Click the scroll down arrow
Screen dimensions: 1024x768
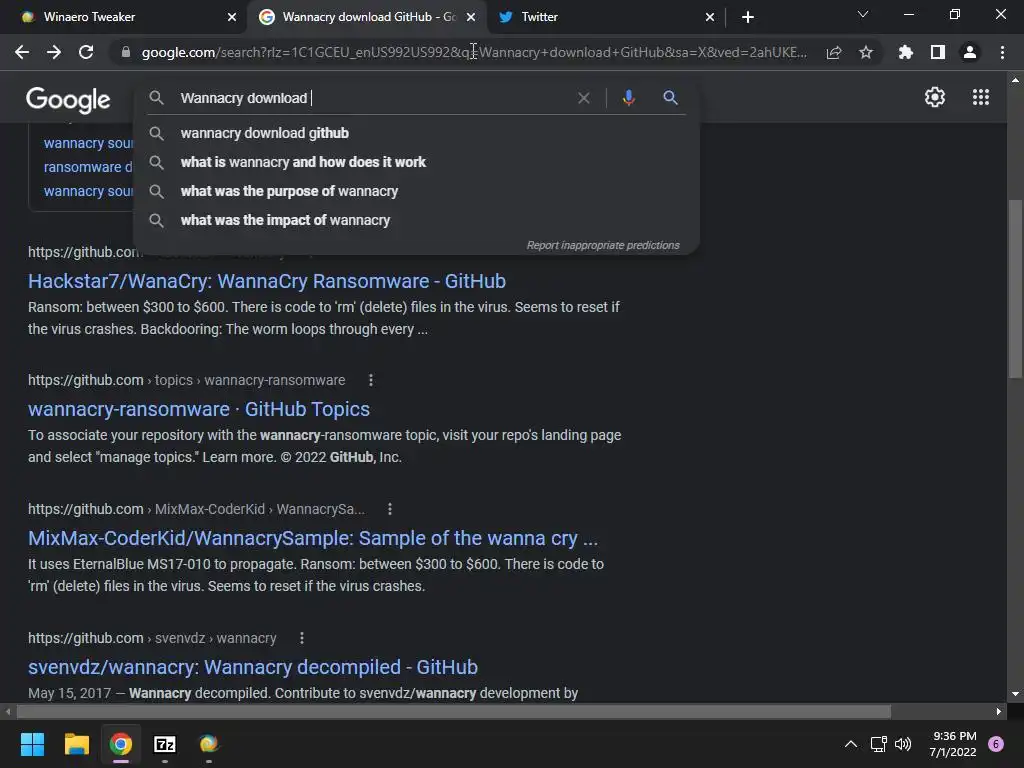(1015, 694)
